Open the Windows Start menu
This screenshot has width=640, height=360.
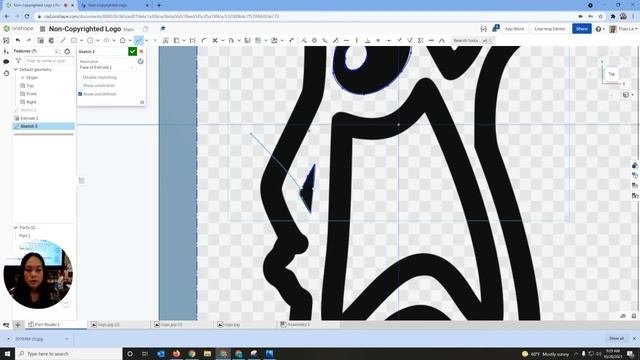[7, 353]
